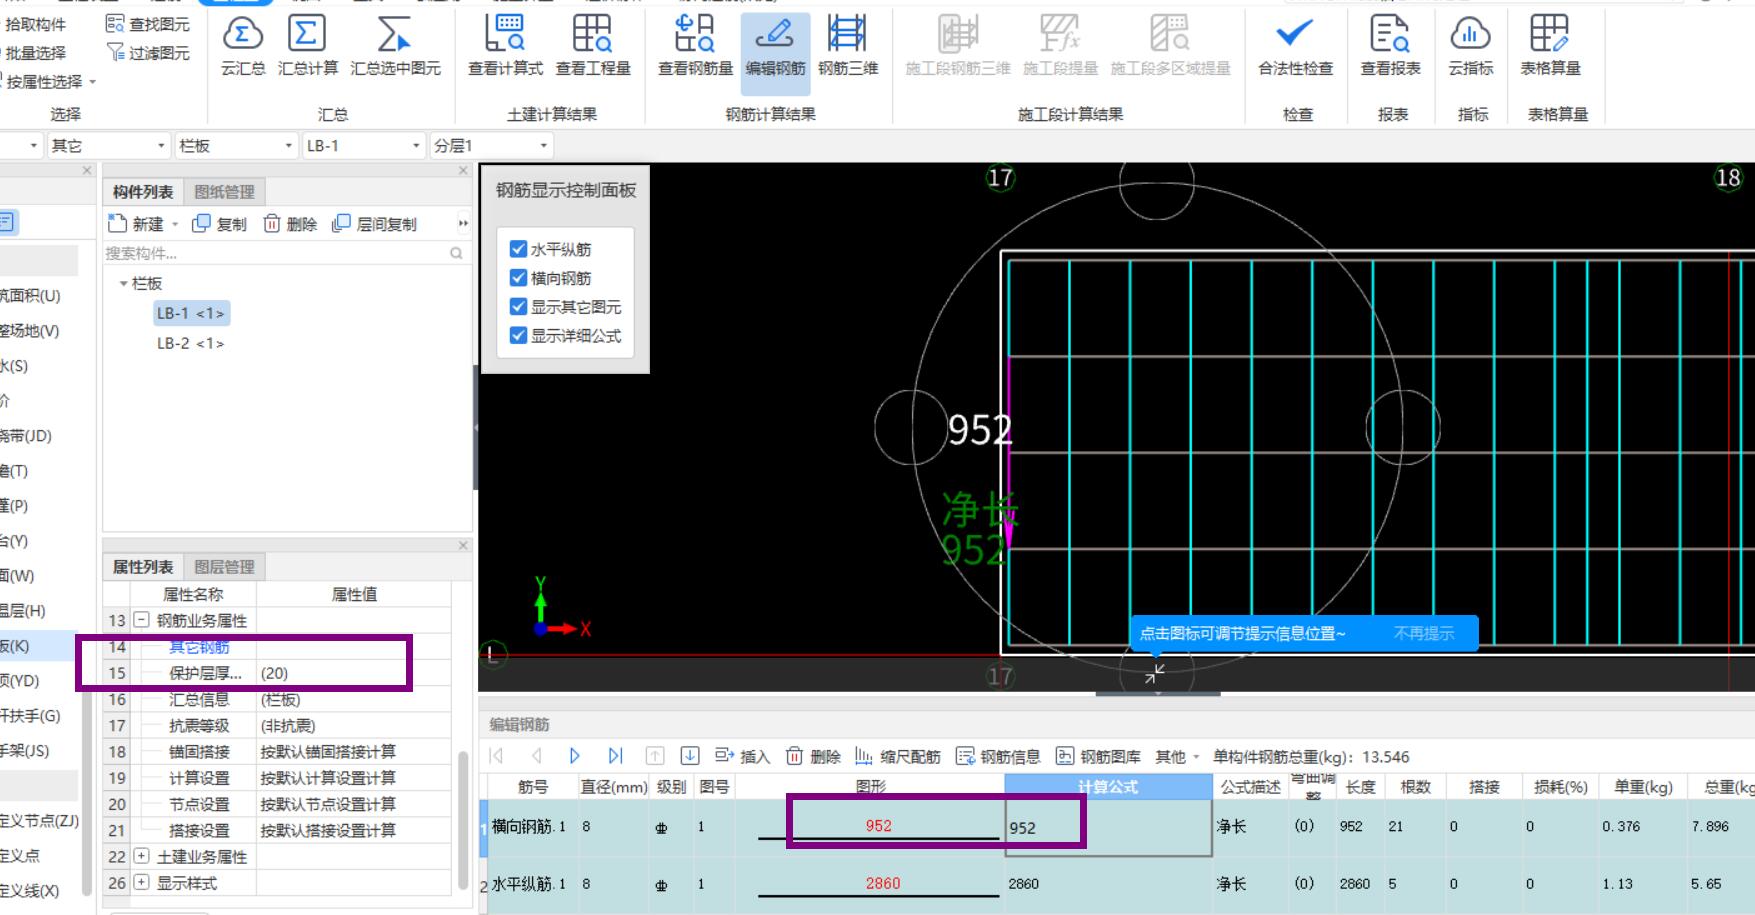Toggle 显示详细公式 checkbox
Viewport: 1755px width, 915px height.
coord(518,336)
